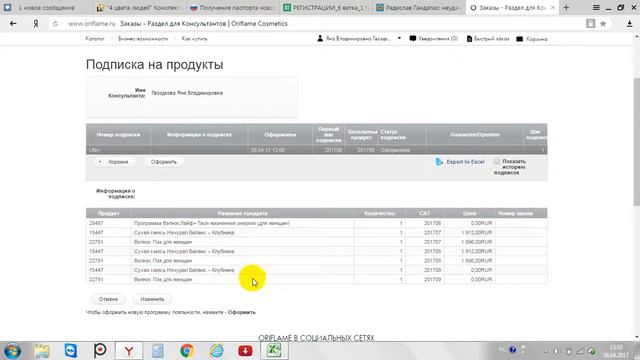Open the 'Каталог' menu item
Viewport: 640px width, 360px height.
coord(95,38)
